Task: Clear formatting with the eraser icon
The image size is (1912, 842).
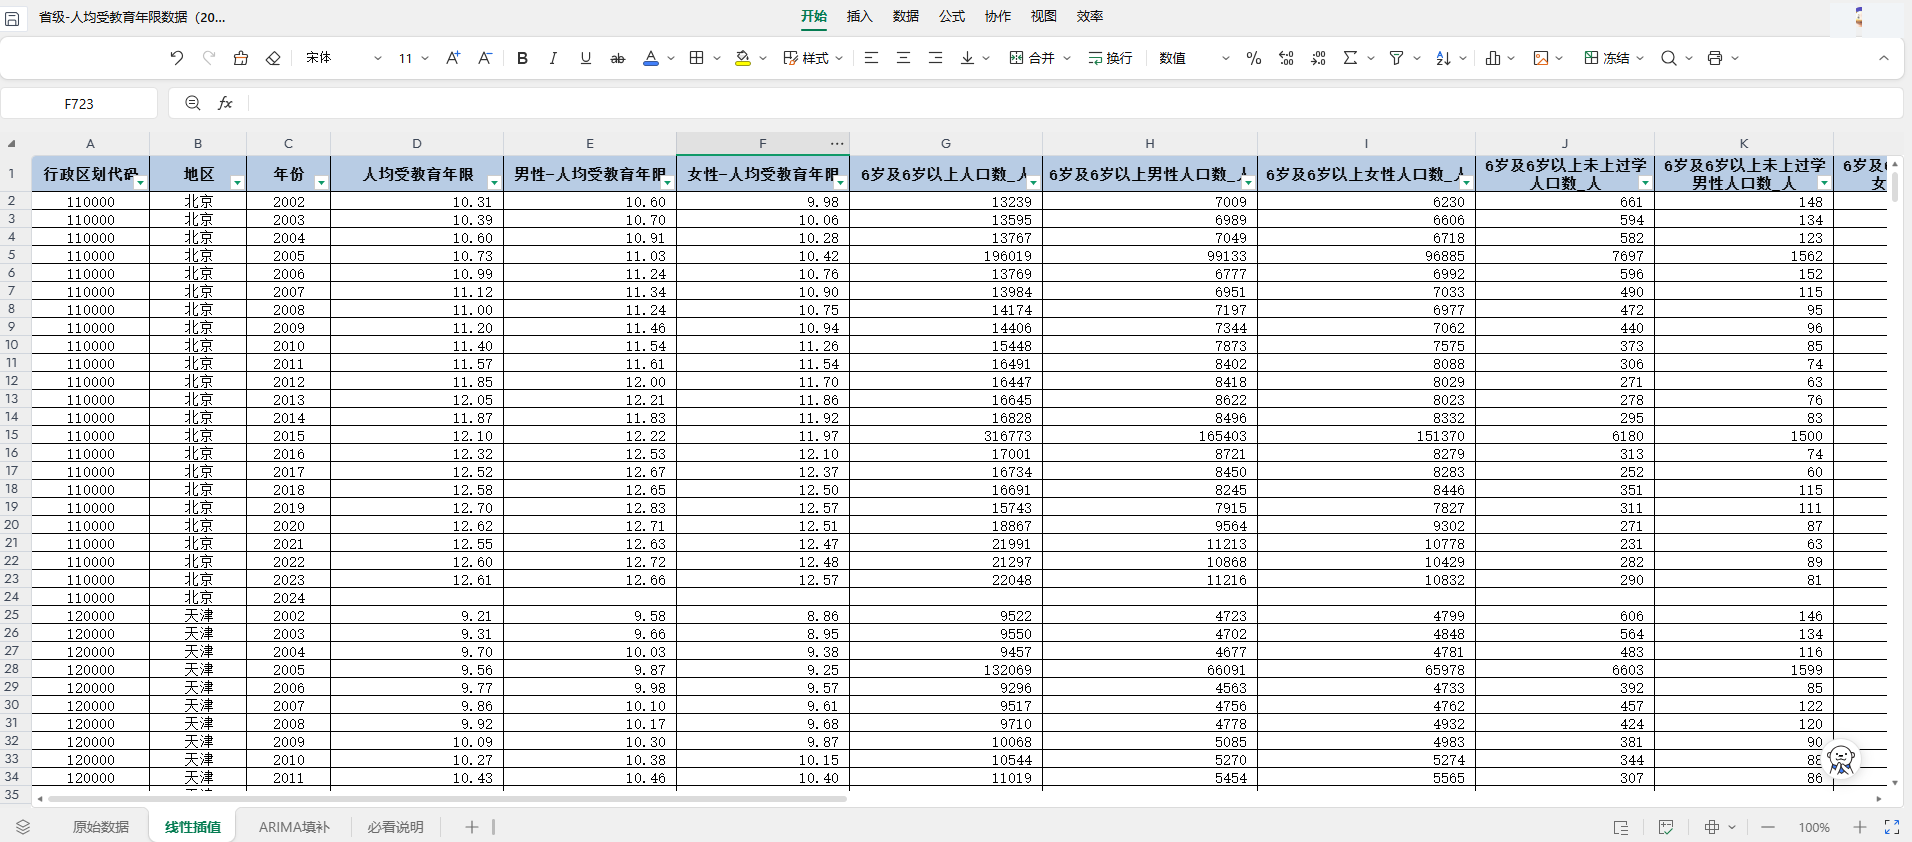Action: click(x=273, y=58)
